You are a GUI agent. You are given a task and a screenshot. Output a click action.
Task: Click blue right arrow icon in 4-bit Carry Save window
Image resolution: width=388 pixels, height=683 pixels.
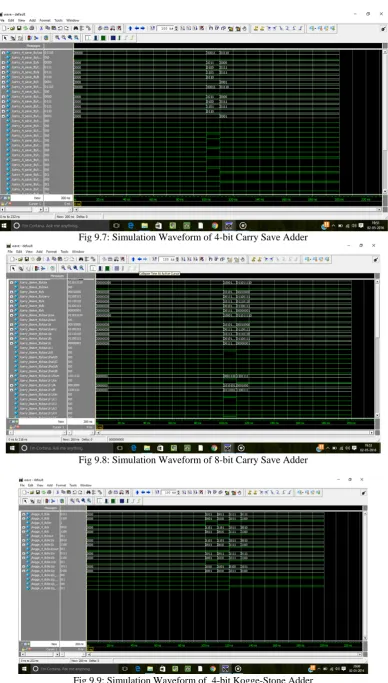(x=143, y=28)
